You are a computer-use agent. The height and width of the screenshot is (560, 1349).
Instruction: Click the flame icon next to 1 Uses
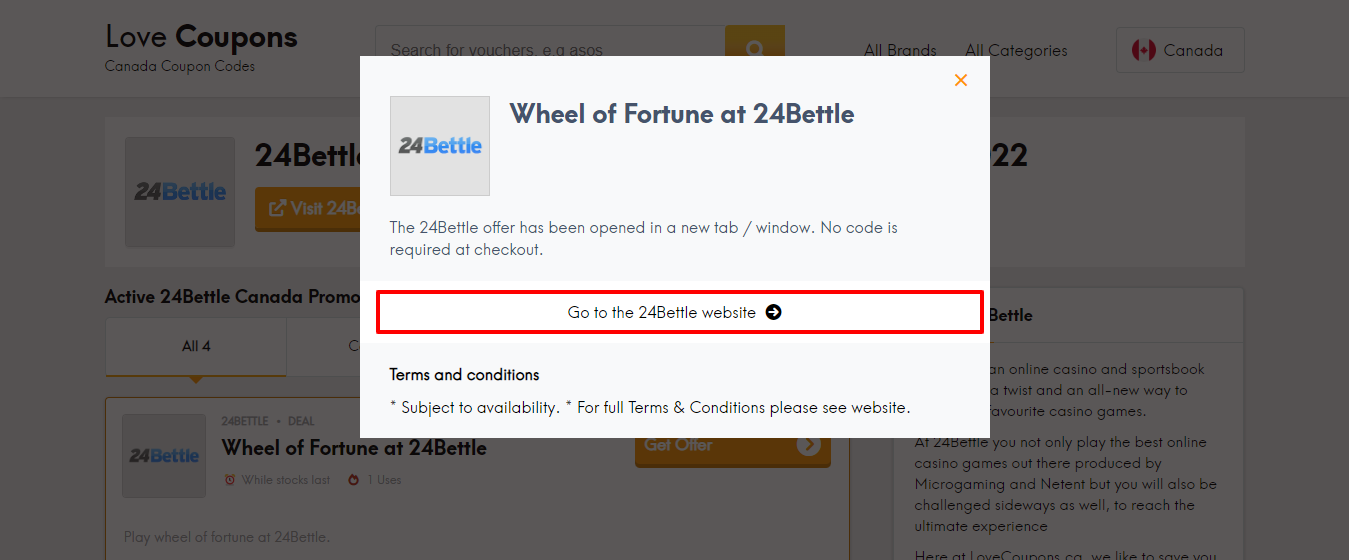353,480
